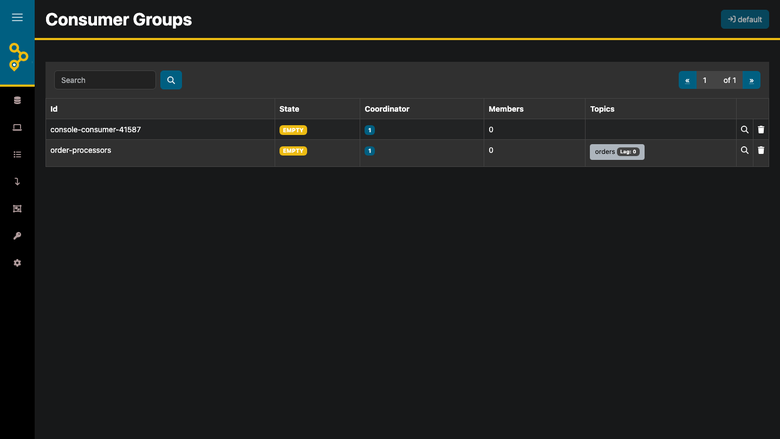
Task: View details of console-consumer-41587 group
Action: pyautogui.click(x=744, y=129)
